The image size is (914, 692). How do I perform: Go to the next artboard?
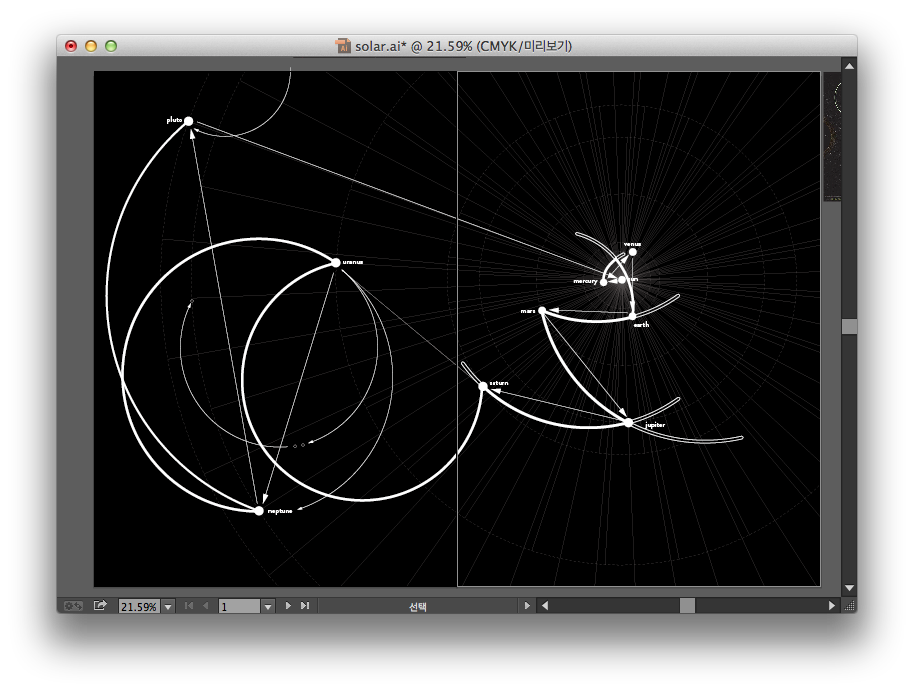coord(288,606)
